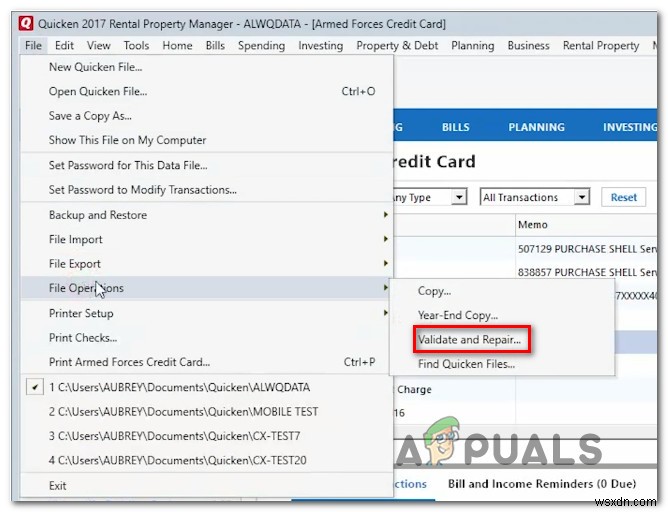668x512 pixels.
Task: Open the Business menu
Action: 528,46
